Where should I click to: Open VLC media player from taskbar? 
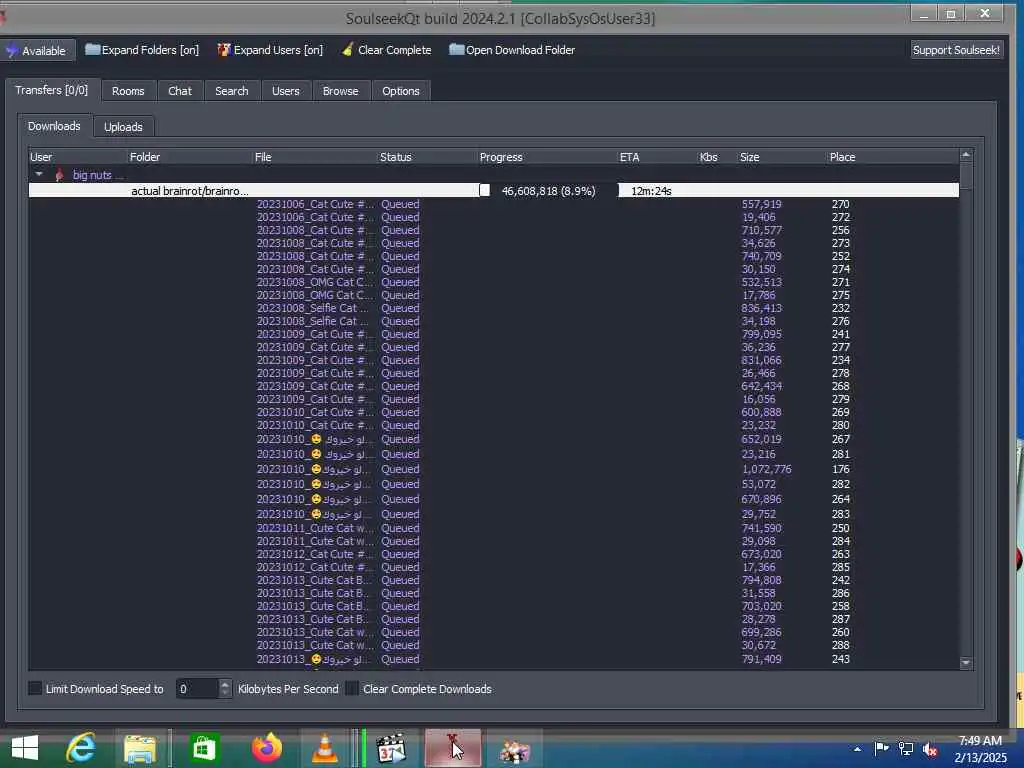(x=325, y=748)
